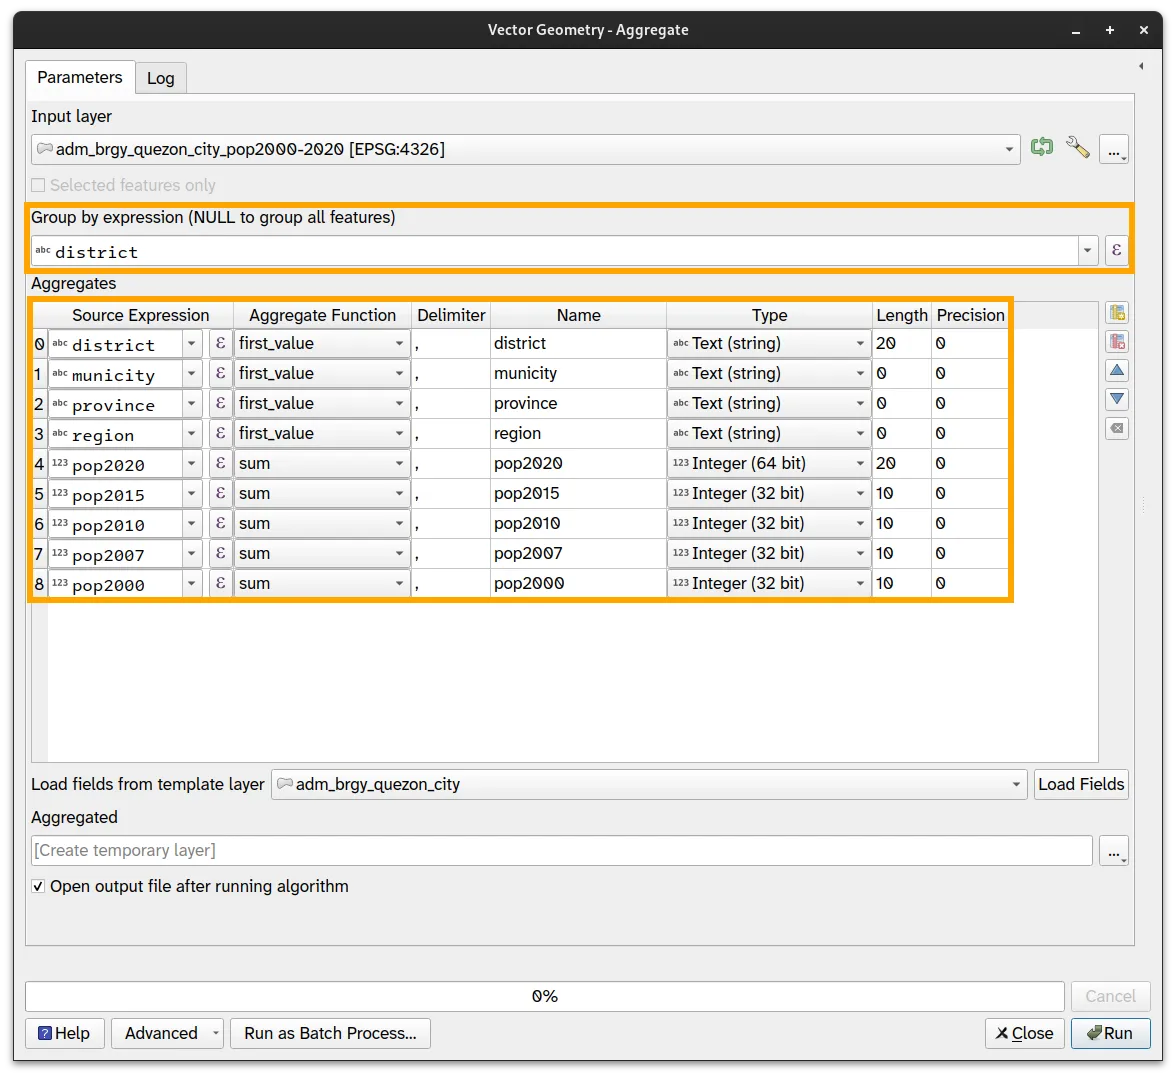Move the selected aggregate up

tap(1117, 370)
